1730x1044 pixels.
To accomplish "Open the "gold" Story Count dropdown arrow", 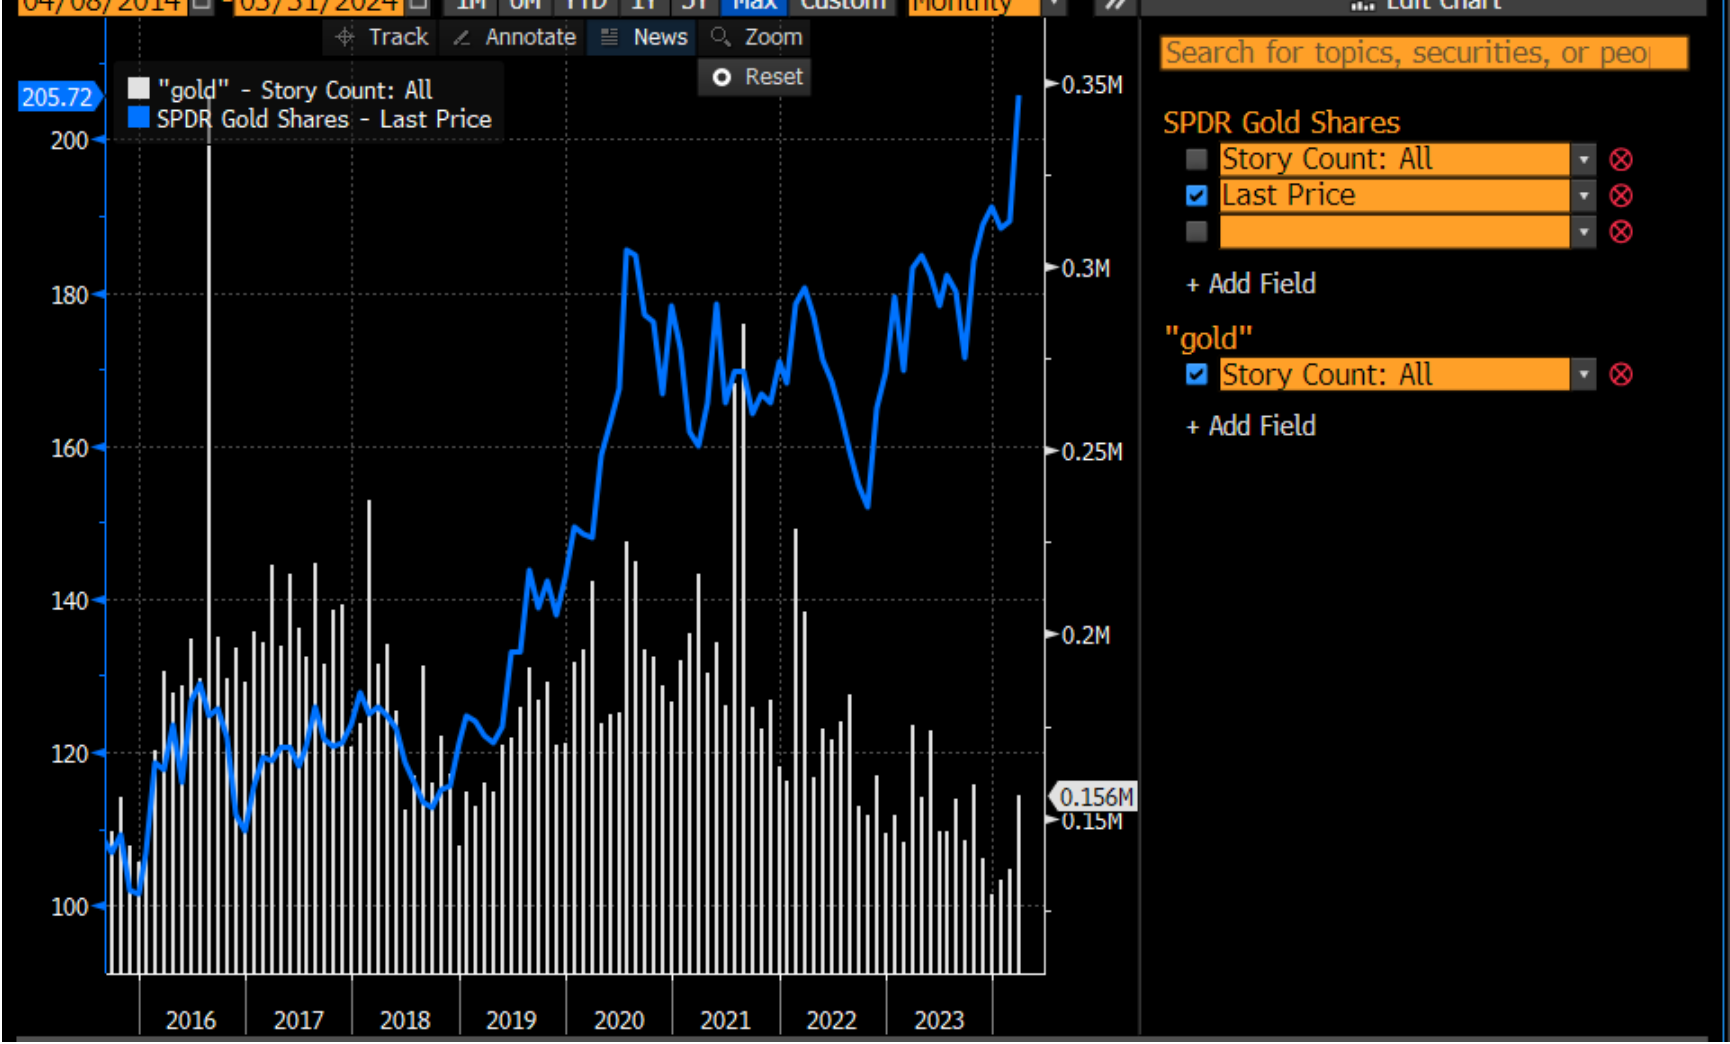I will tap(1583, 375).
